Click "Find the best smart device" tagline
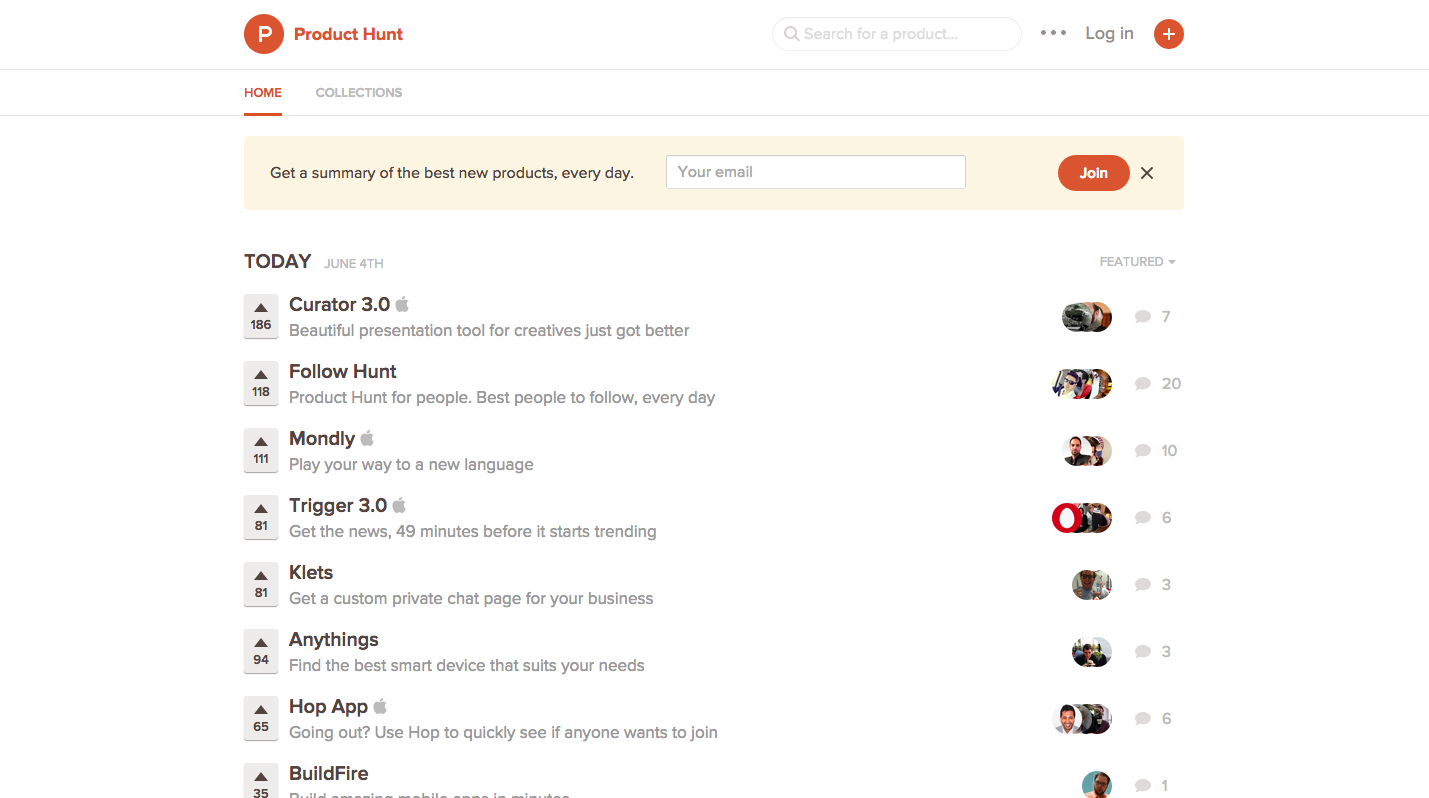 click(467, 666)
